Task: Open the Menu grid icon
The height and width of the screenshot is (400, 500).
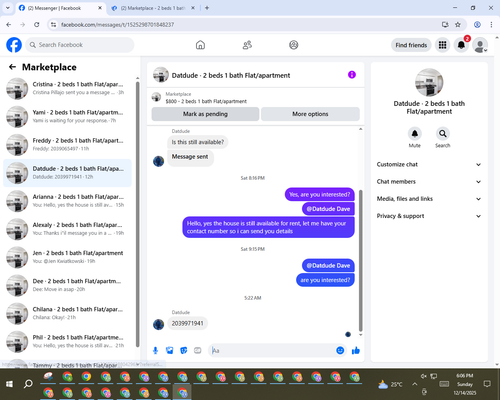Action: pyautogui.click(x=442, y=45)
